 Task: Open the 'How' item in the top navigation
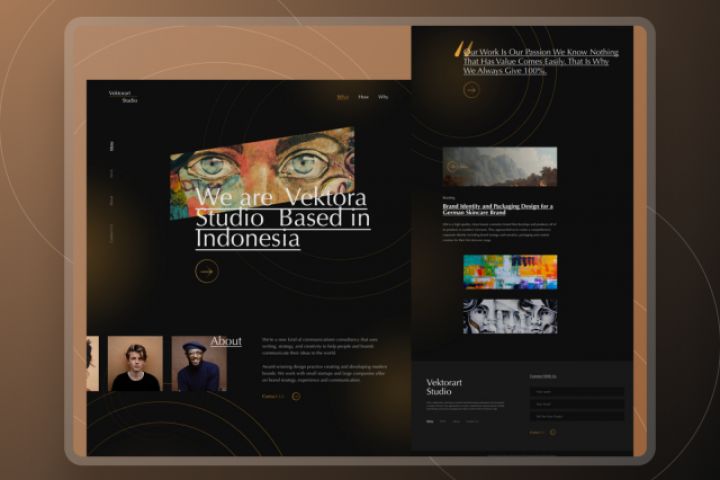click(x=363, y=97)
